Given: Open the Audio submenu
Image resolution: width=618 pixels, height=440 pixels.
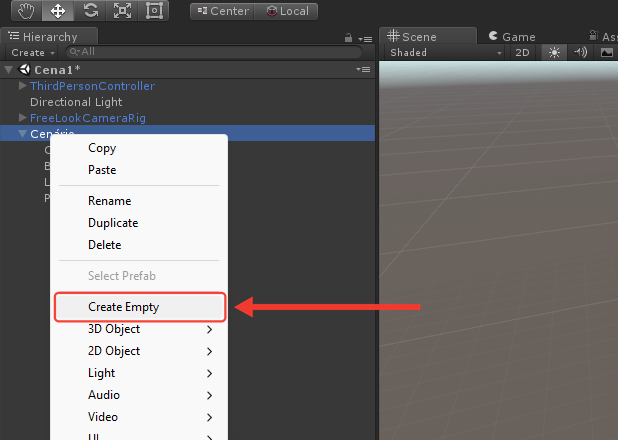Looking at the screenshot, I should click(x=139, y=395).
